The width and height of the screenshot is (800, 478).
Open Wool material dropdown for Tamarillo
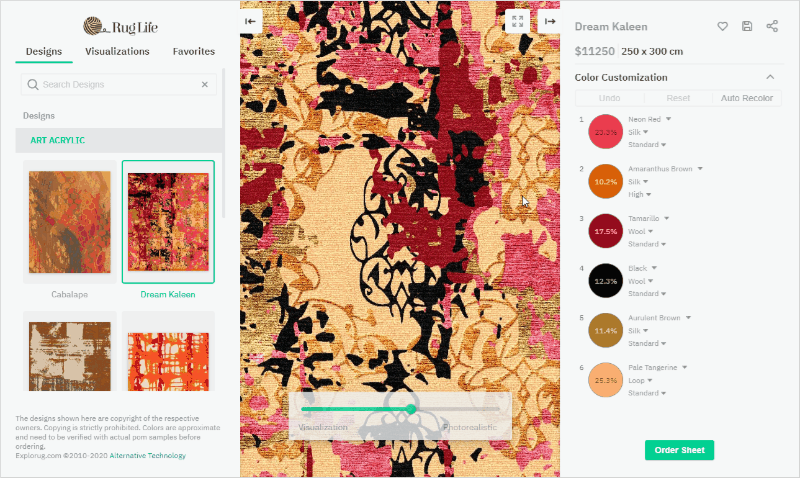(x=640, y=231)
